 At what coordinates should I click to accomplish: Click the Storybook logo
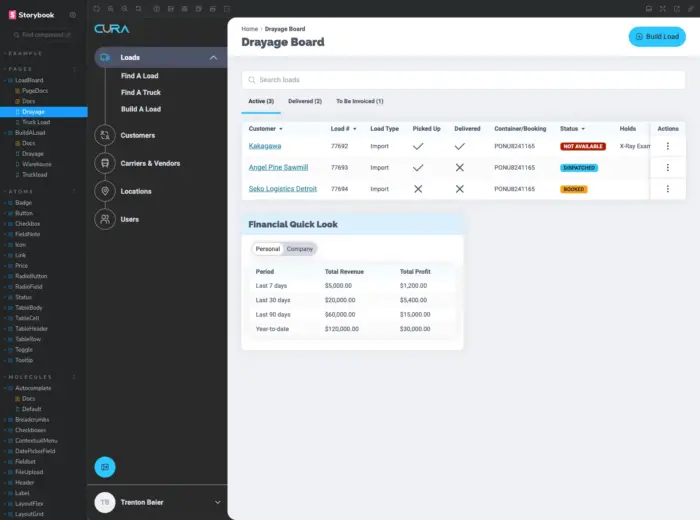pos(31,15)
